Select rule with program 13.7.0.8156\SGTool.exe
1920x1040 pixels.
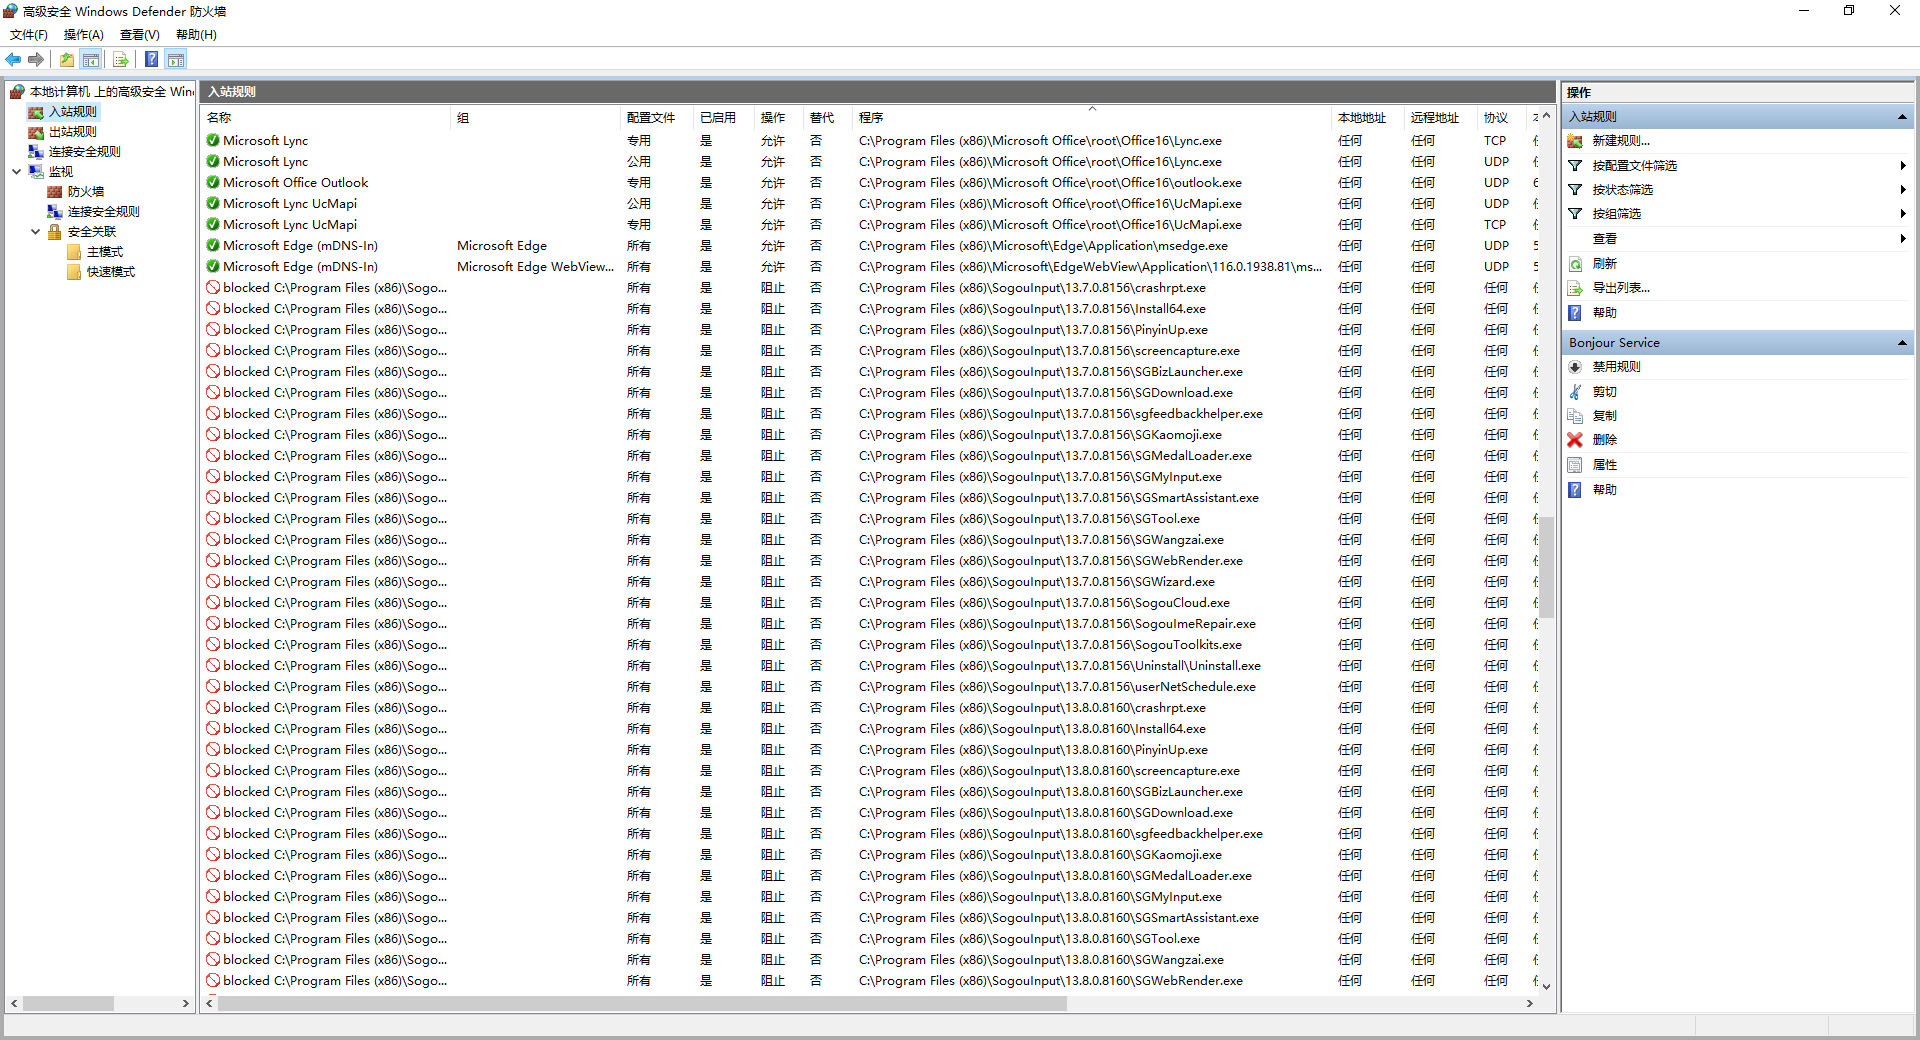tap(870, 519)
